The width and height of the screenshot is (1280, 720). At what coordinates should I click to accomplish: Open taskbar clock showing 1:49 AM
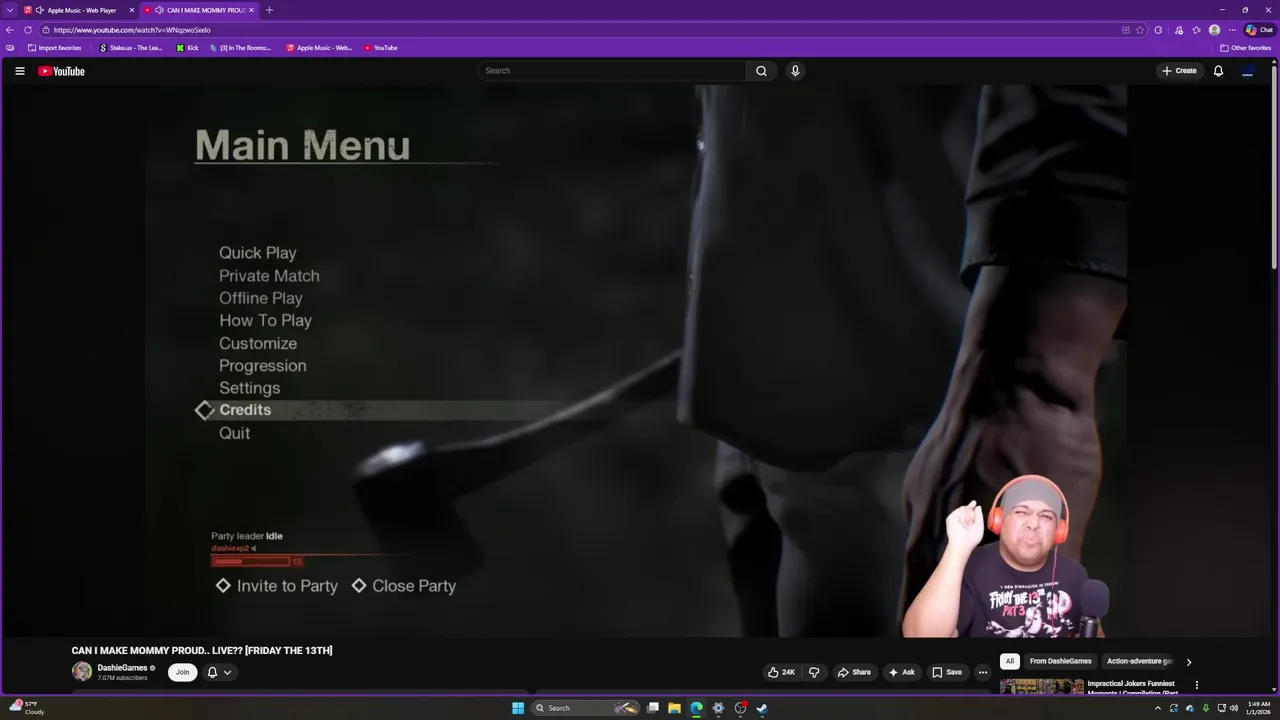click(x=1258, y=708)
